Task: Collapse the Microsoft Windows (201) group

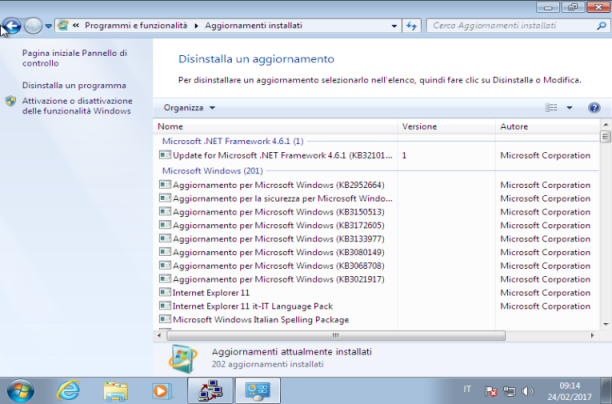Action: click(212, 171)
